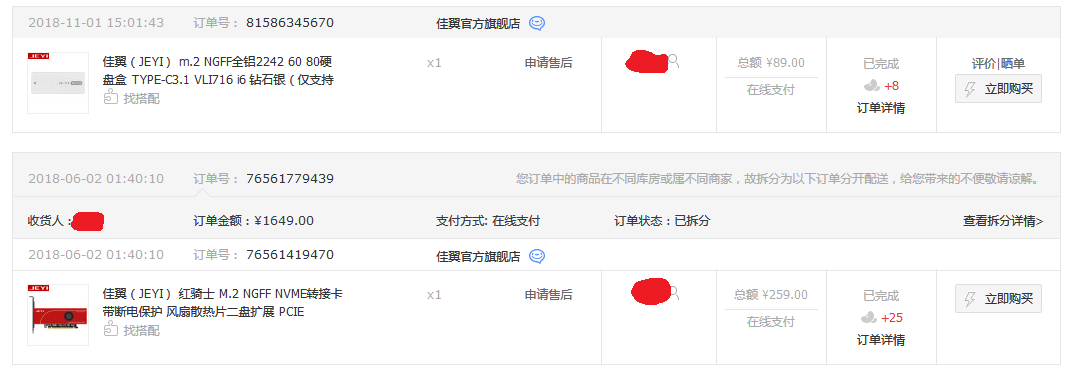Open product title 佳翼 m.2 NGFF全铝2242 硬盘盒
This screenshot has height=372, width=1070.
pos(218,71)
